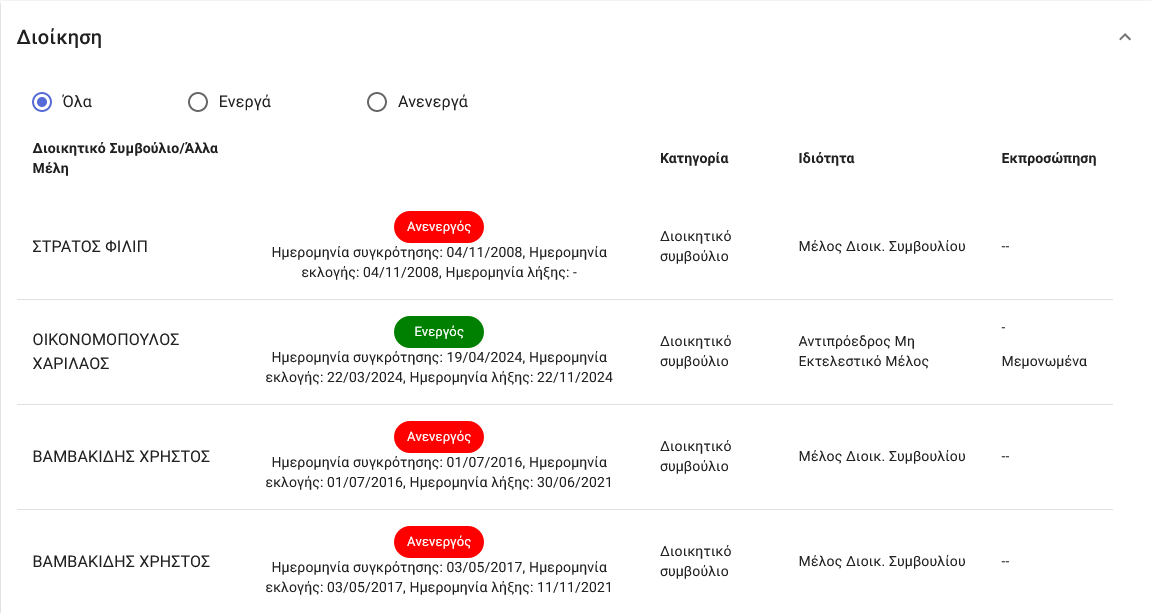
Task: Click the name ΣΤΡΑΤΟΣ ΦΙΛΙΠ
Action: (x=90, y=246)
